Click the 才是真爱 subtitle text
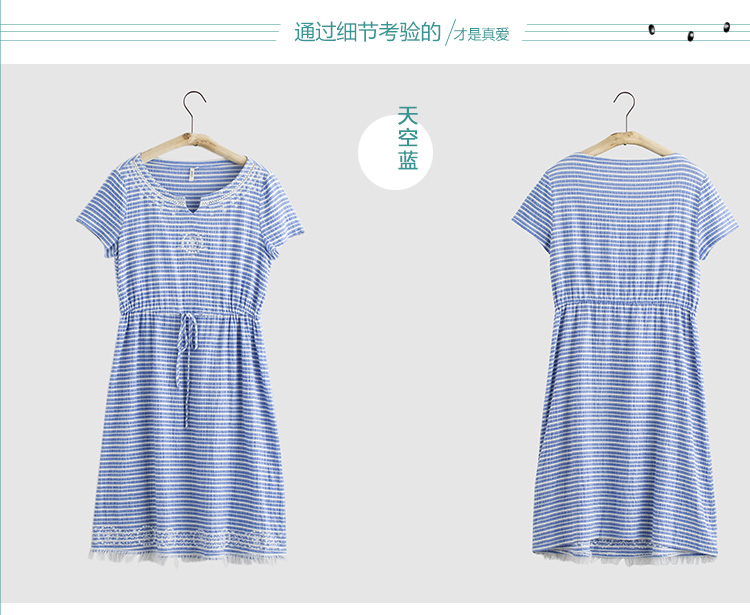750x615 pixels. click(x=482, y=34)
